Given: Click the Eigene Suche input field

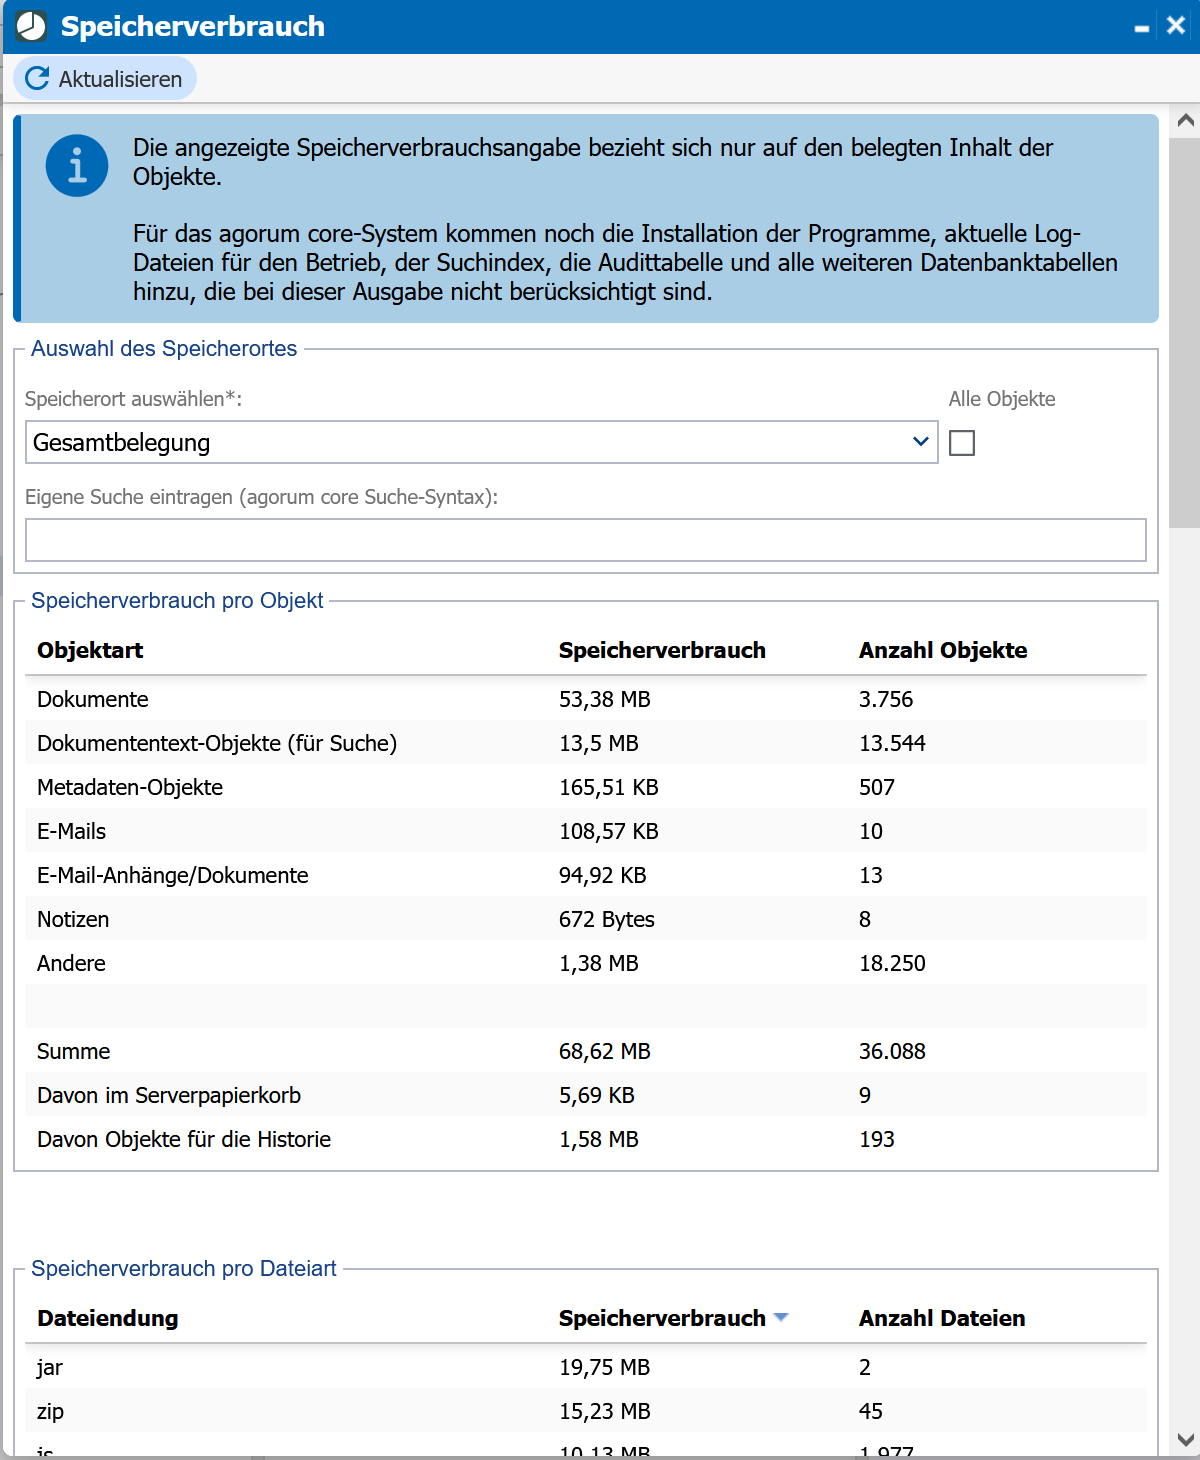Looking at the screenshot, I should (x=585, y=540).
